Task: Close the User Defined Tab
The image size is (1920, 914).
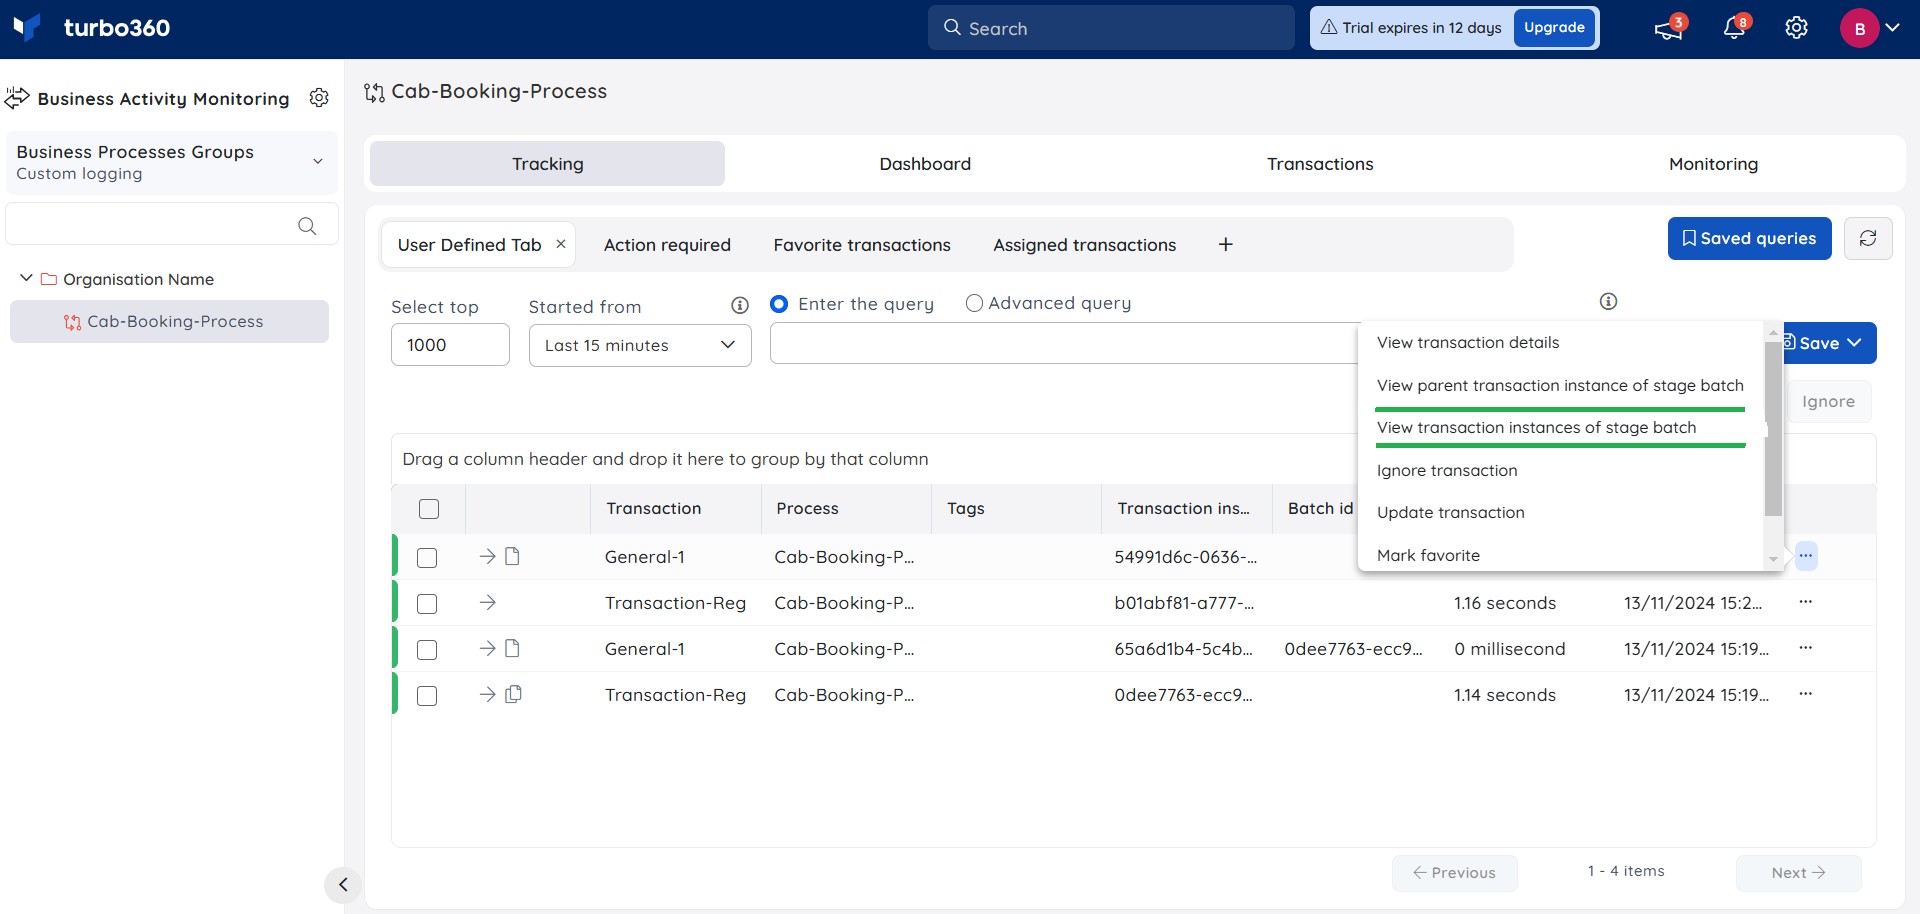Action: [561, 244]
